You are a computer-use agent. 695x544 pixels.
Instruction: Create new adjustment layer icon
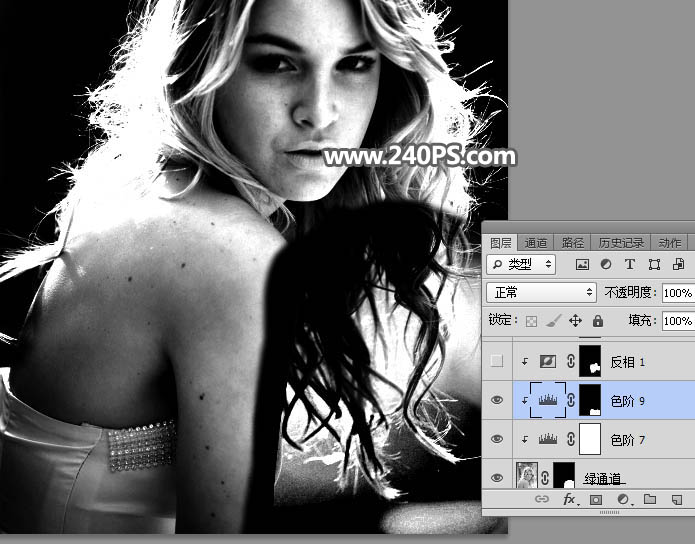(622, 498)
